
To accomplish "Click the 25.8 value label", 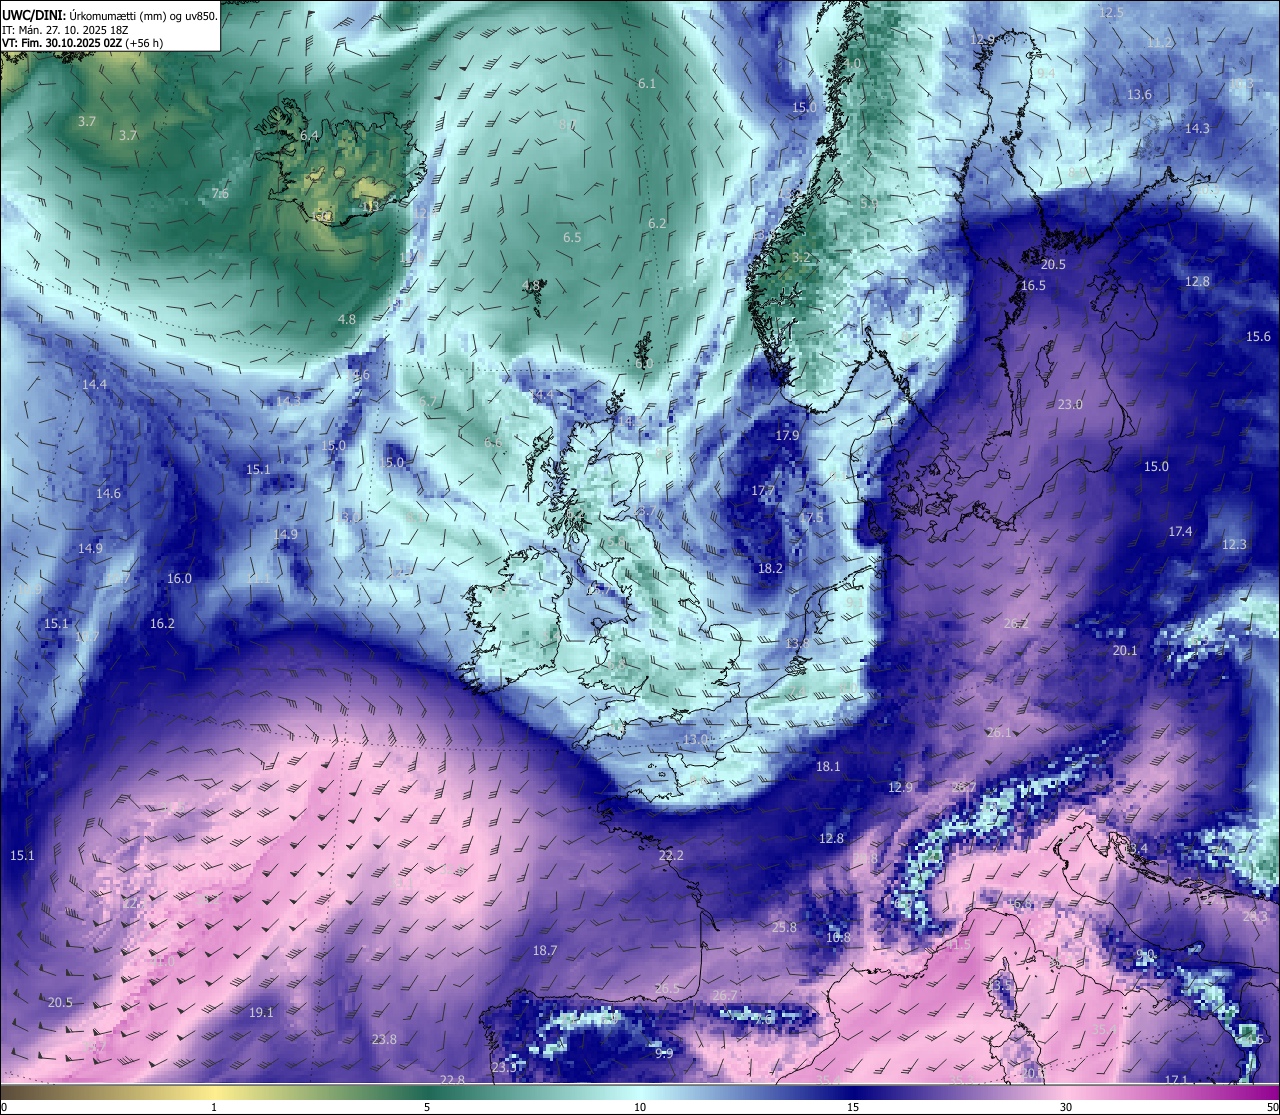I will click(785, 928).
